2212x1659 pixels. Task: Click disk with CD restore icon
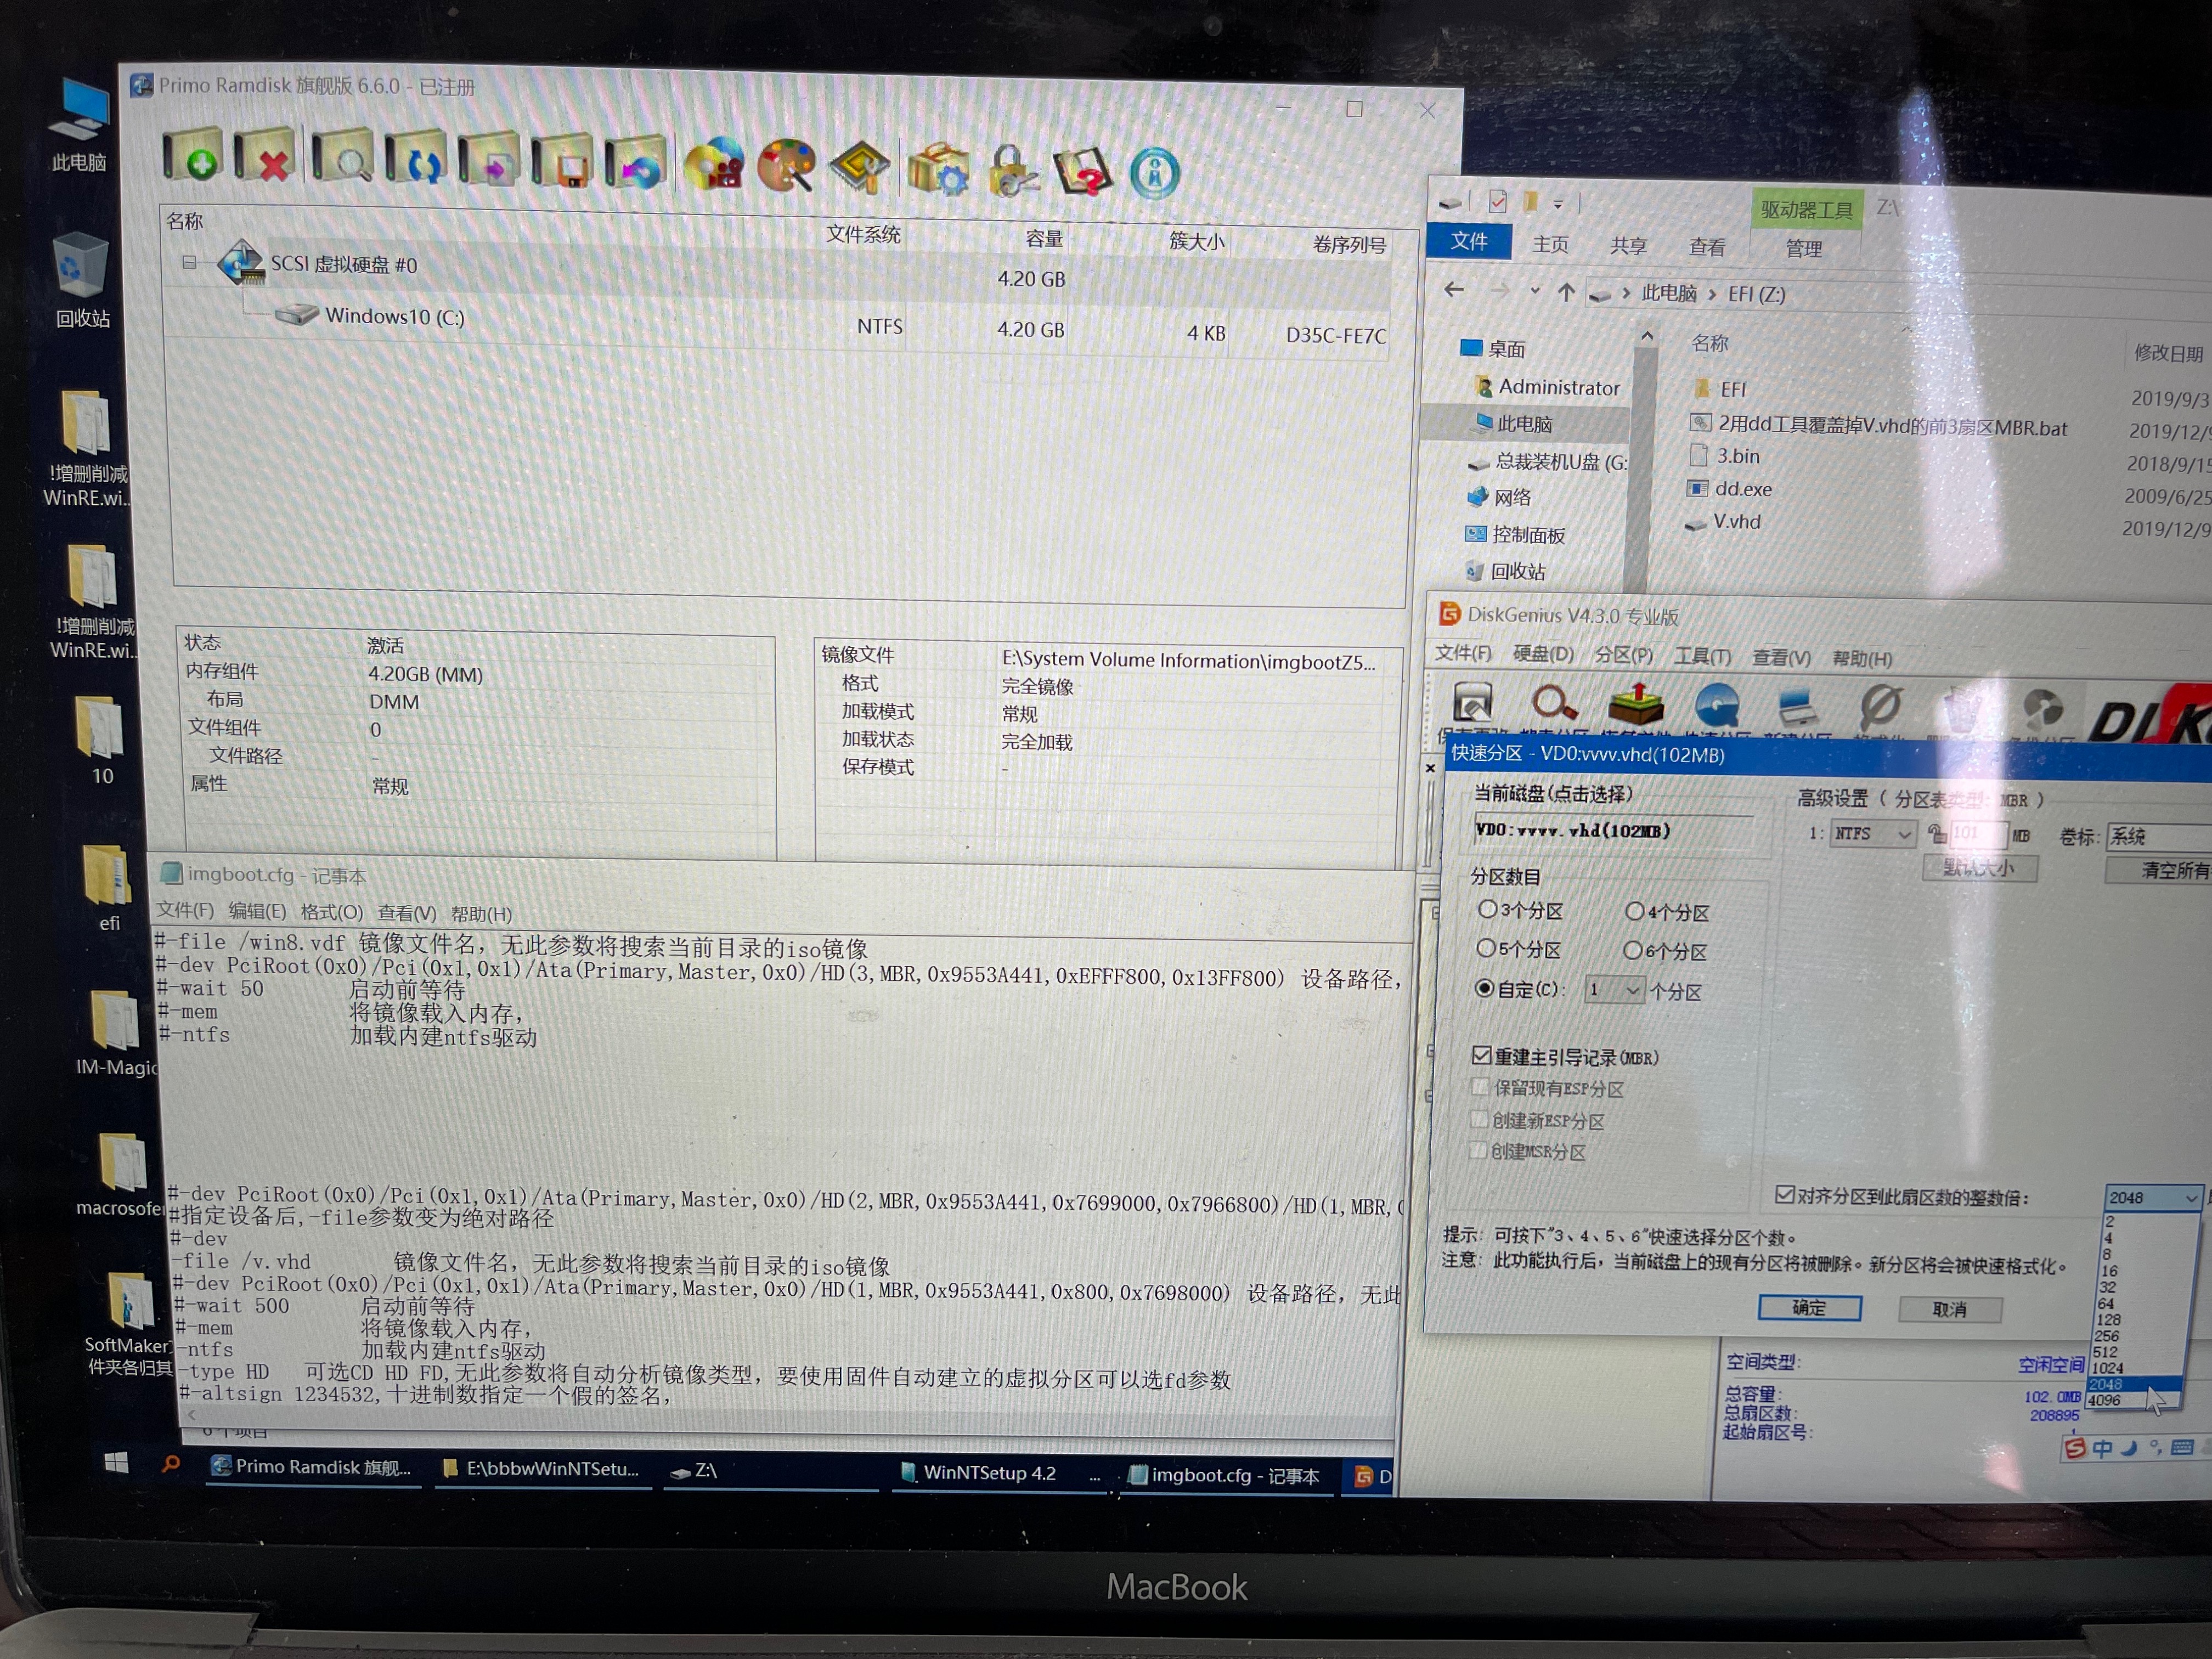pos(636,163)
